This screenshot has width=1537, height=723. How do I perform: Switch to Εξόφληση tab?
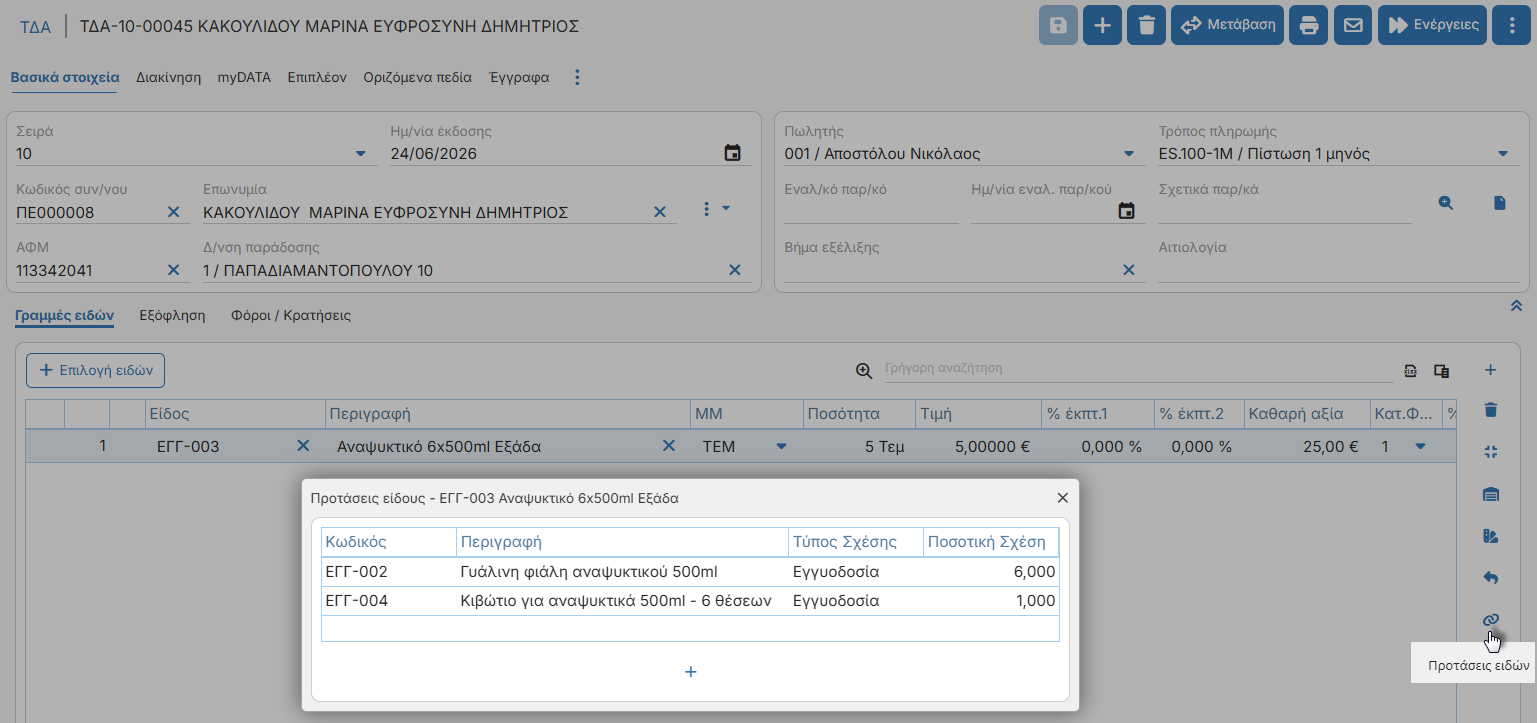click(x=172, y=315)
